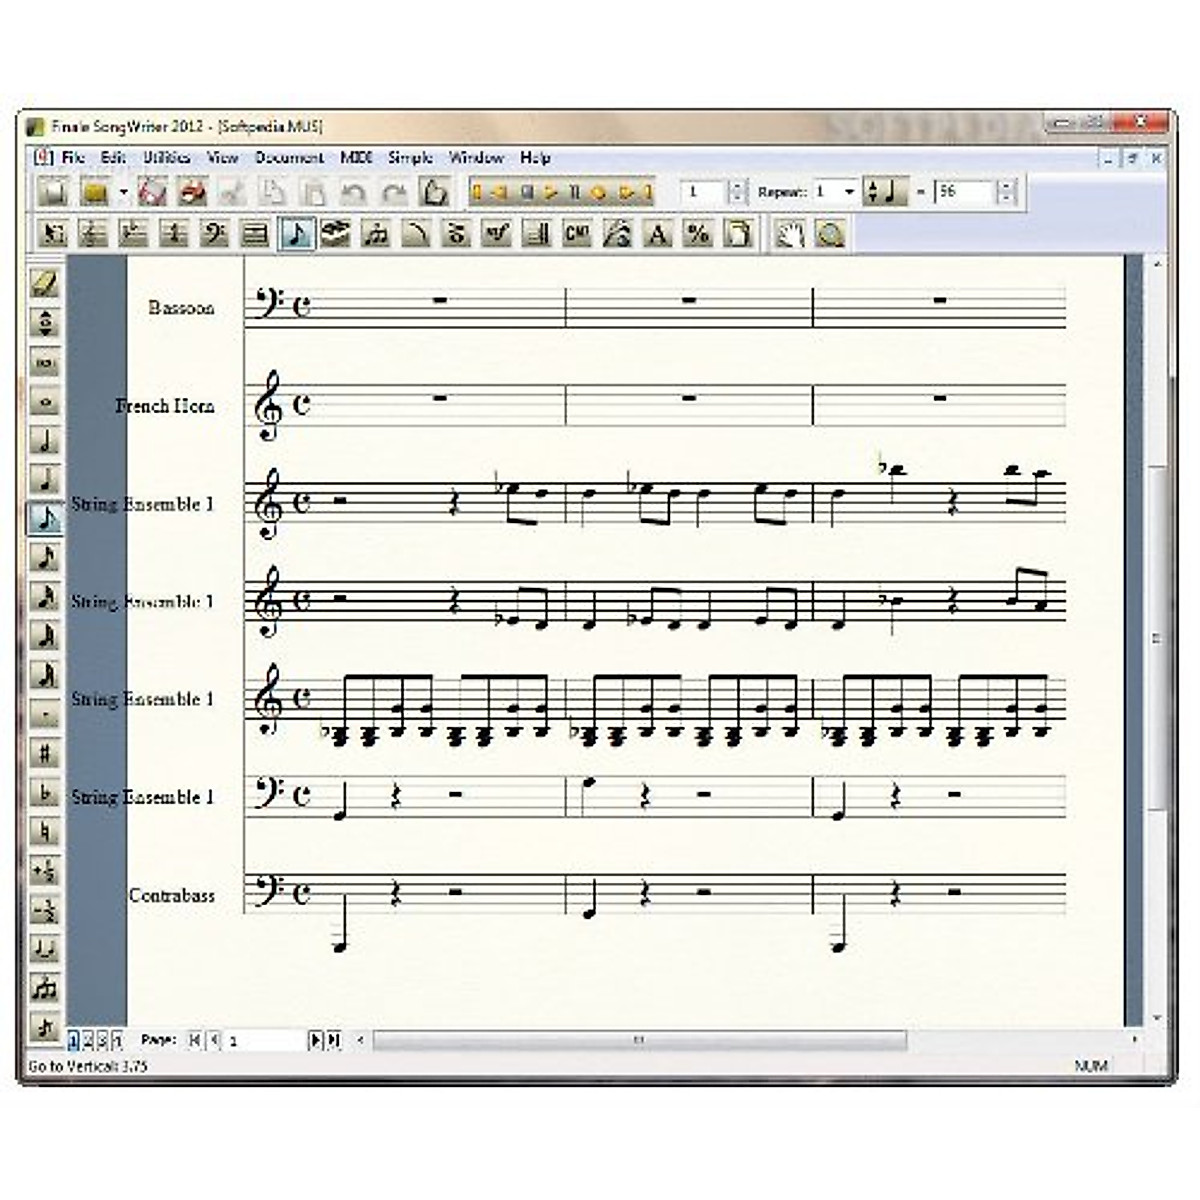Open the Utilities menu

[166, 158]
